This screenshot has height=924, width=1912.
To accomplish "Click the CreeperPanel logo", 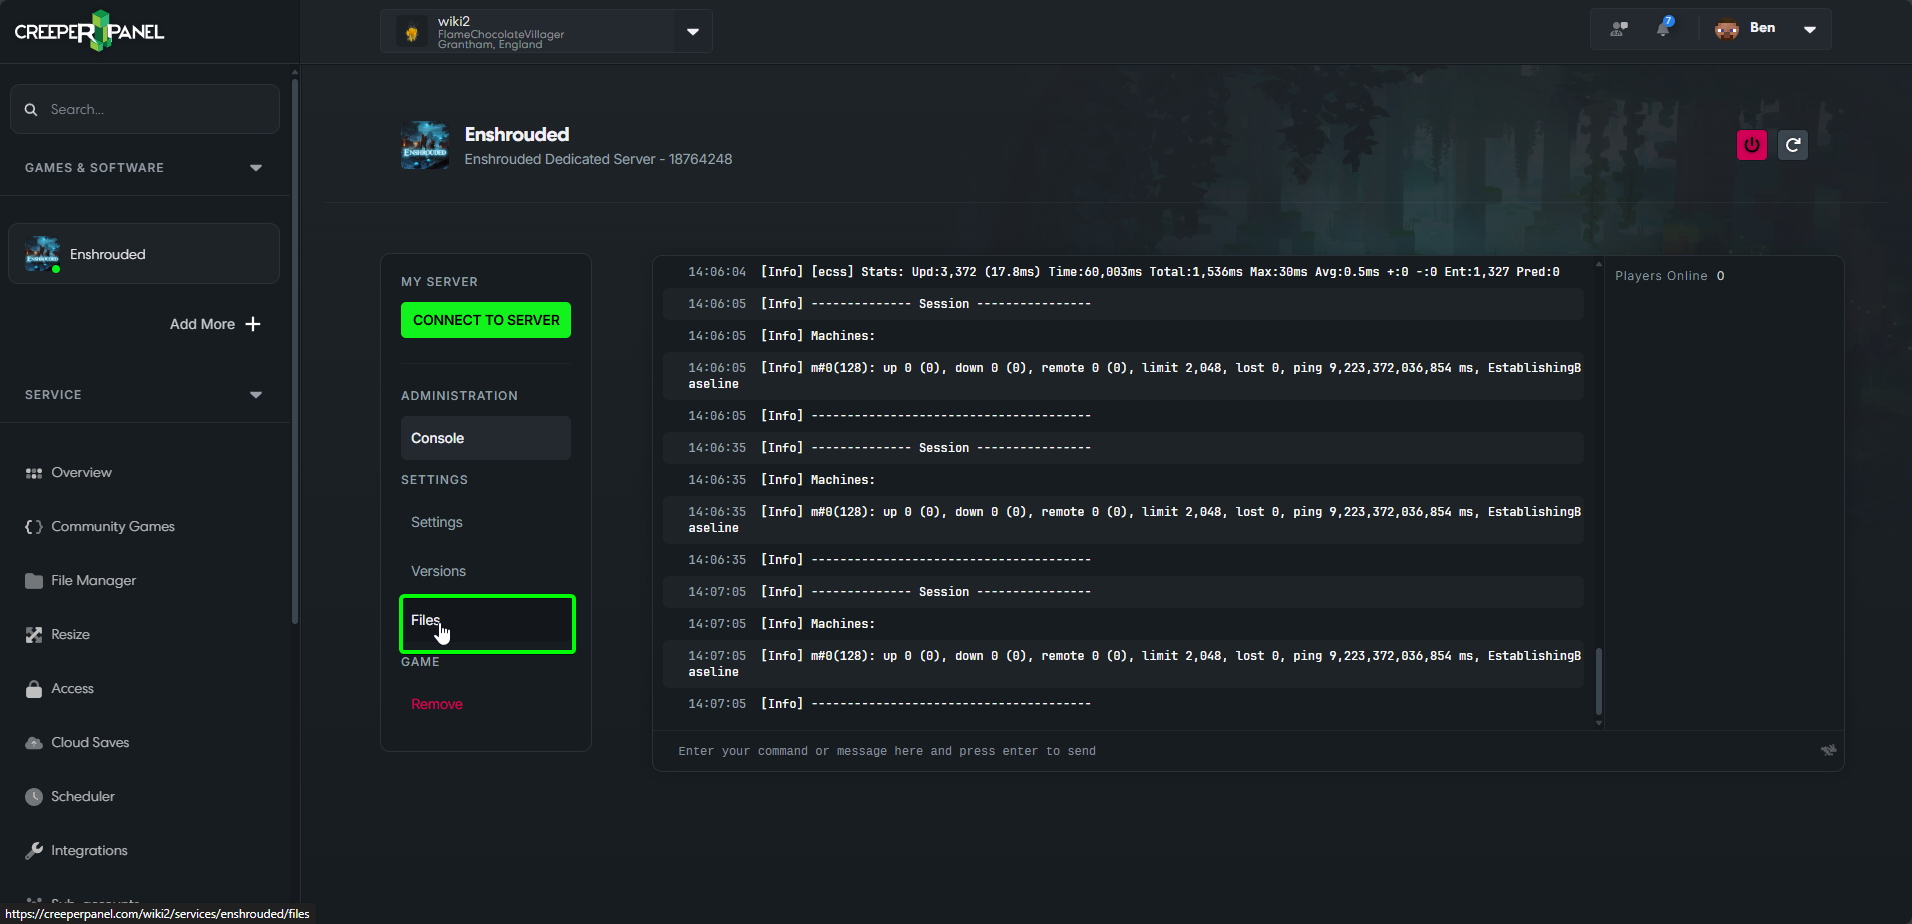I will pos(89,31).
